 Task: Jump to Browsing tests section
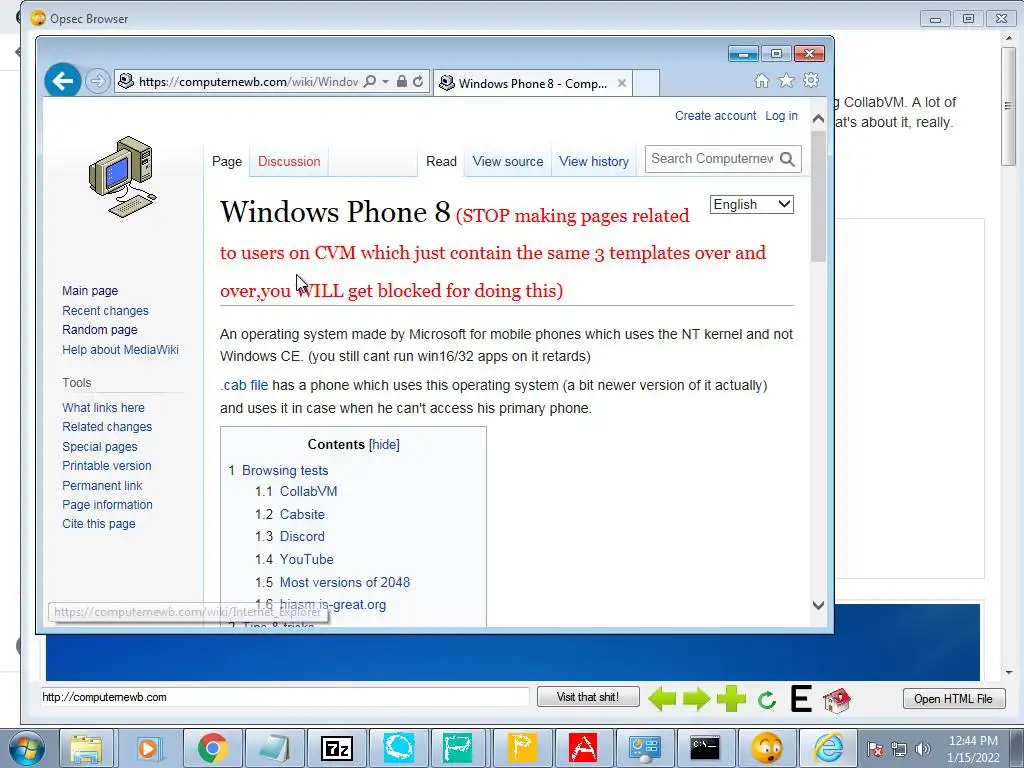pos(285,471)
